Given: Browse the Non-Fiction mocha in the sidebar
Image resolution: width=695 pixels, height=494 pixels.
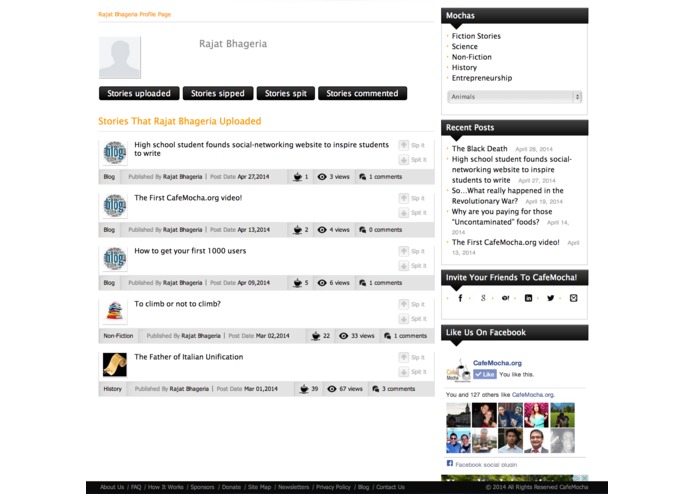Looking at the screenshot, I should click(472, 57).
